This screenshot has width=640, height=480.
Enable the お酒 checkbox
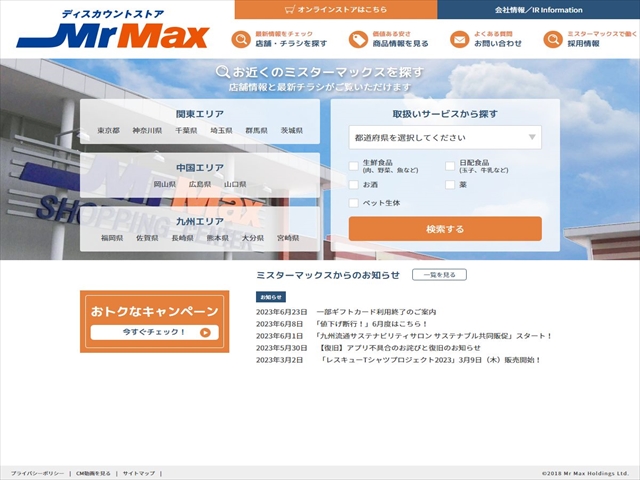coord(353,184)
